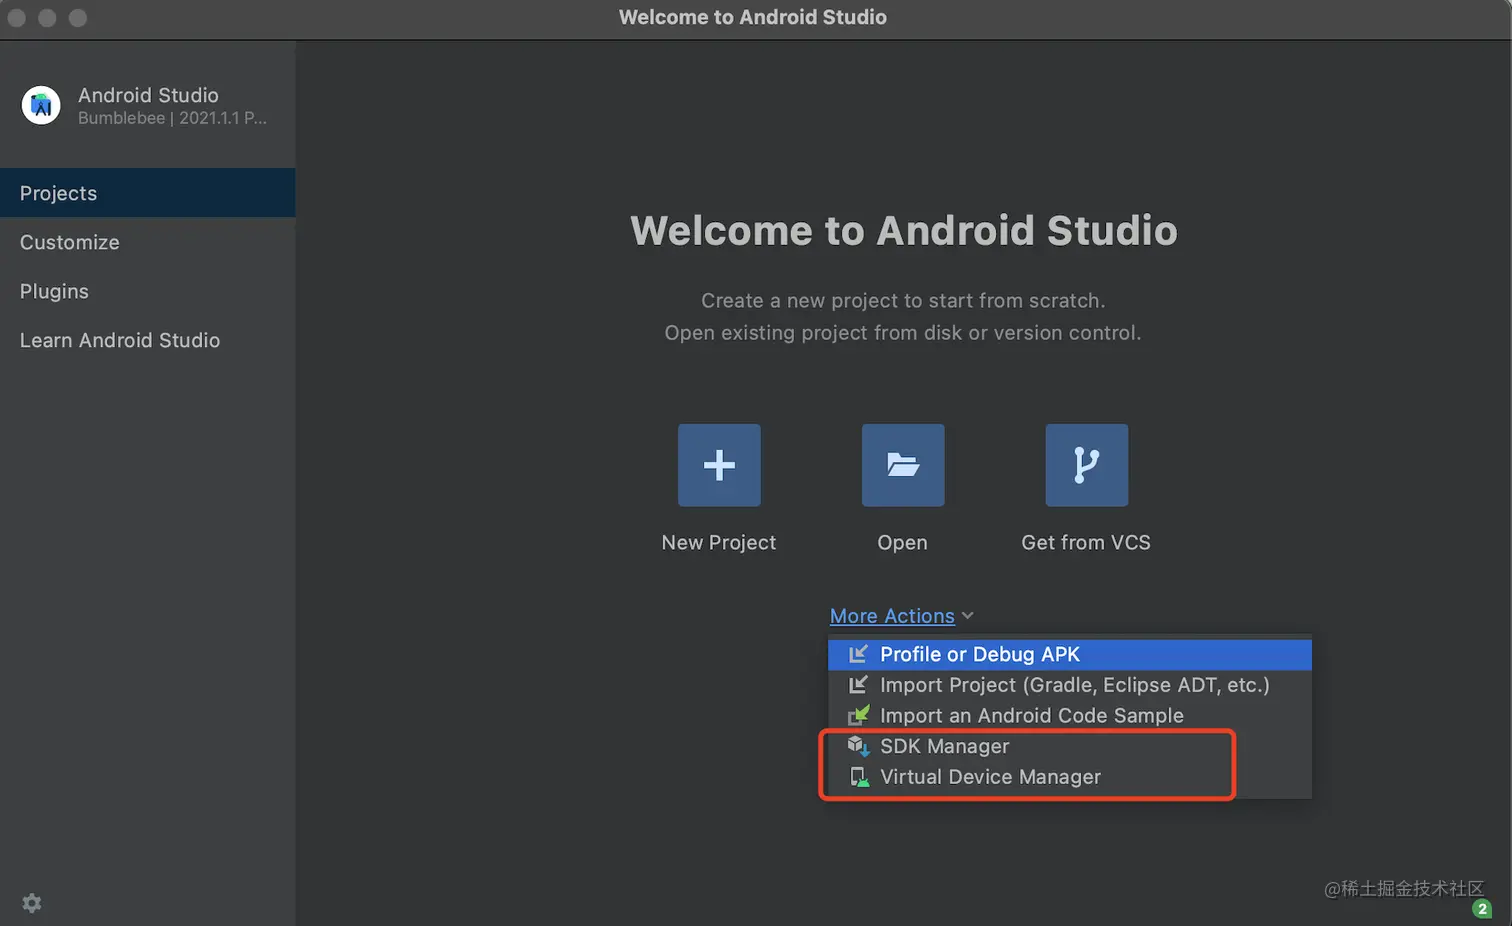Viewport: 1512px width, 926px height.
Task: Click the More Actions link
Action: tap(892, 616)
